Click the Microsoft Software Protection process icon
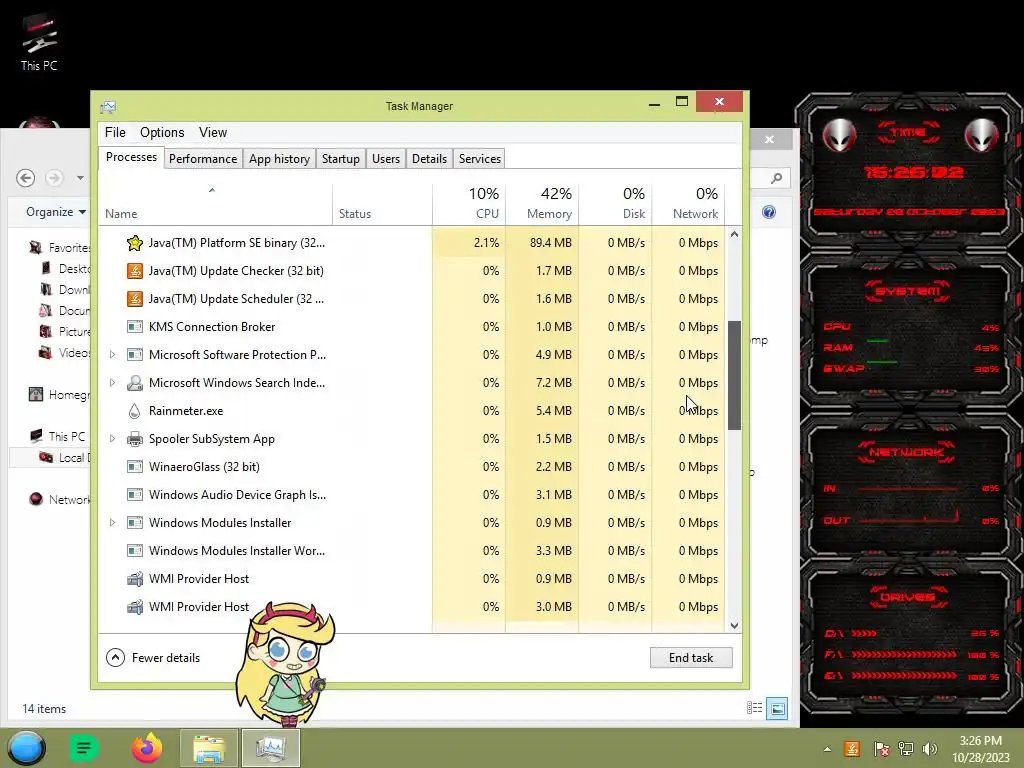The image size is (1024, 768). coord(135,355)
